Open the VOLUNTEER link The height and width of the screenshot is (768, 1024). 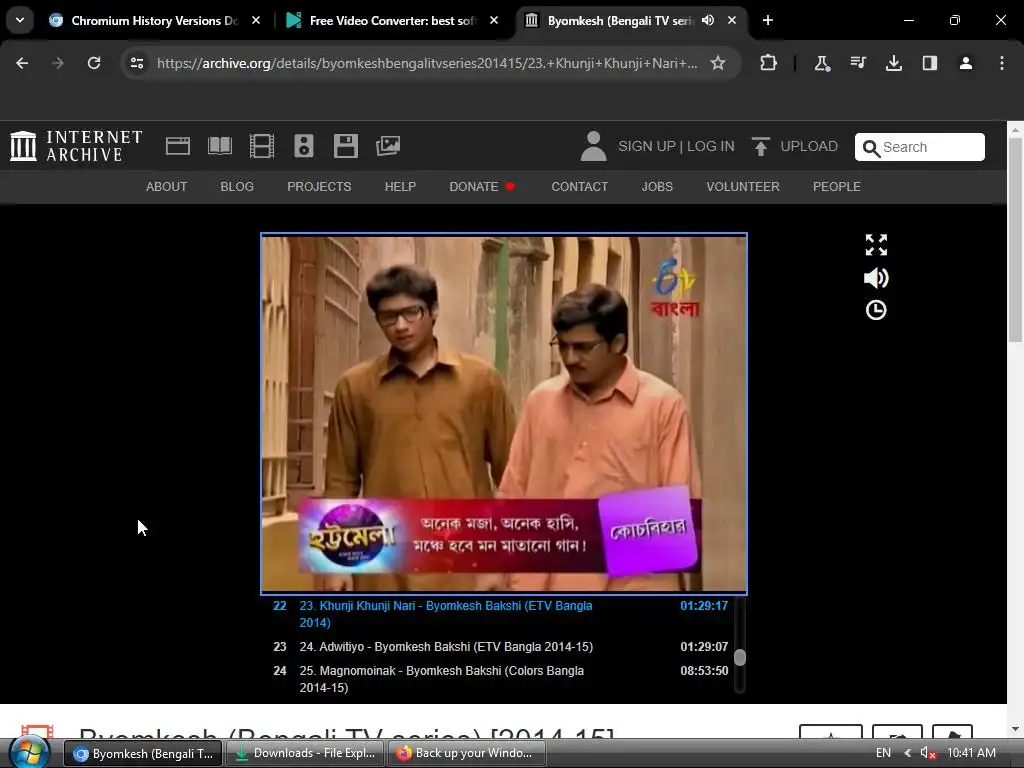coord(743,187)
